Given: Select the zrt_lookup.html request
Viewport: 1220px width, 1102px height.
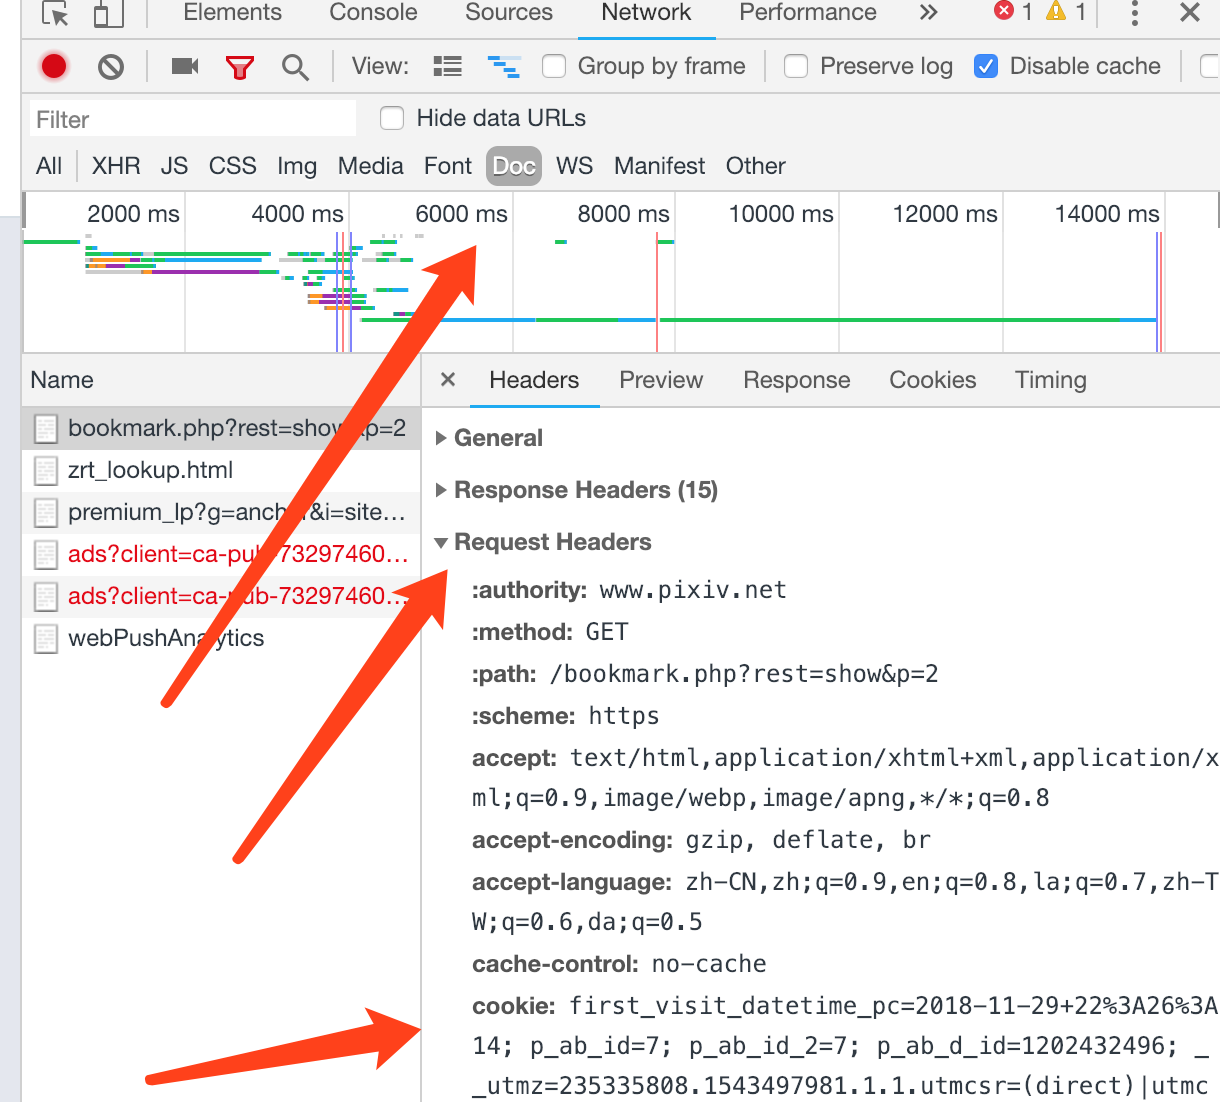Looking at the screenshot, I should (221, 471).
